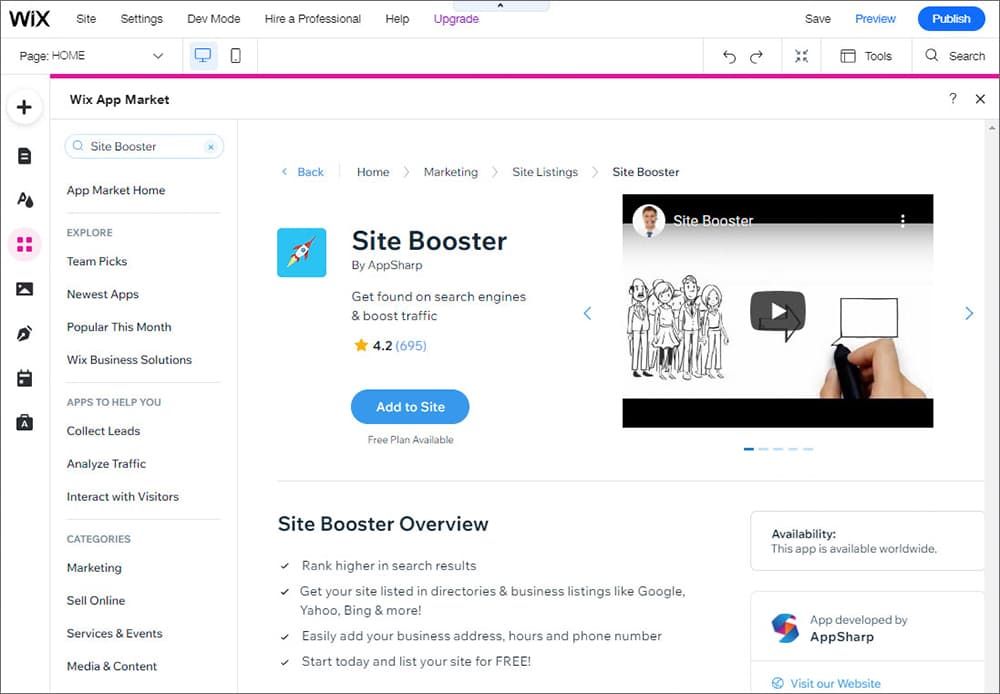Open the Hire a Professional menu
Screen dimensions: 1000x694
tap(312, 18)
